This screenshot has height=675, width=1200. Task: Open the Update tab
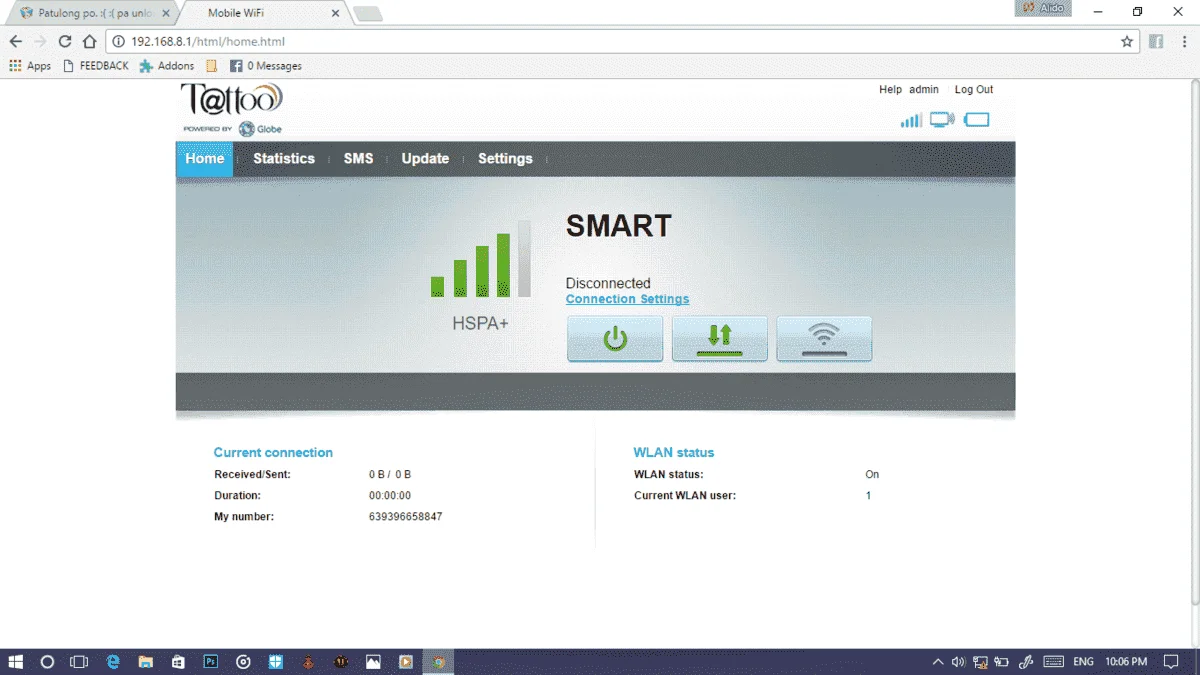[425, 159]
